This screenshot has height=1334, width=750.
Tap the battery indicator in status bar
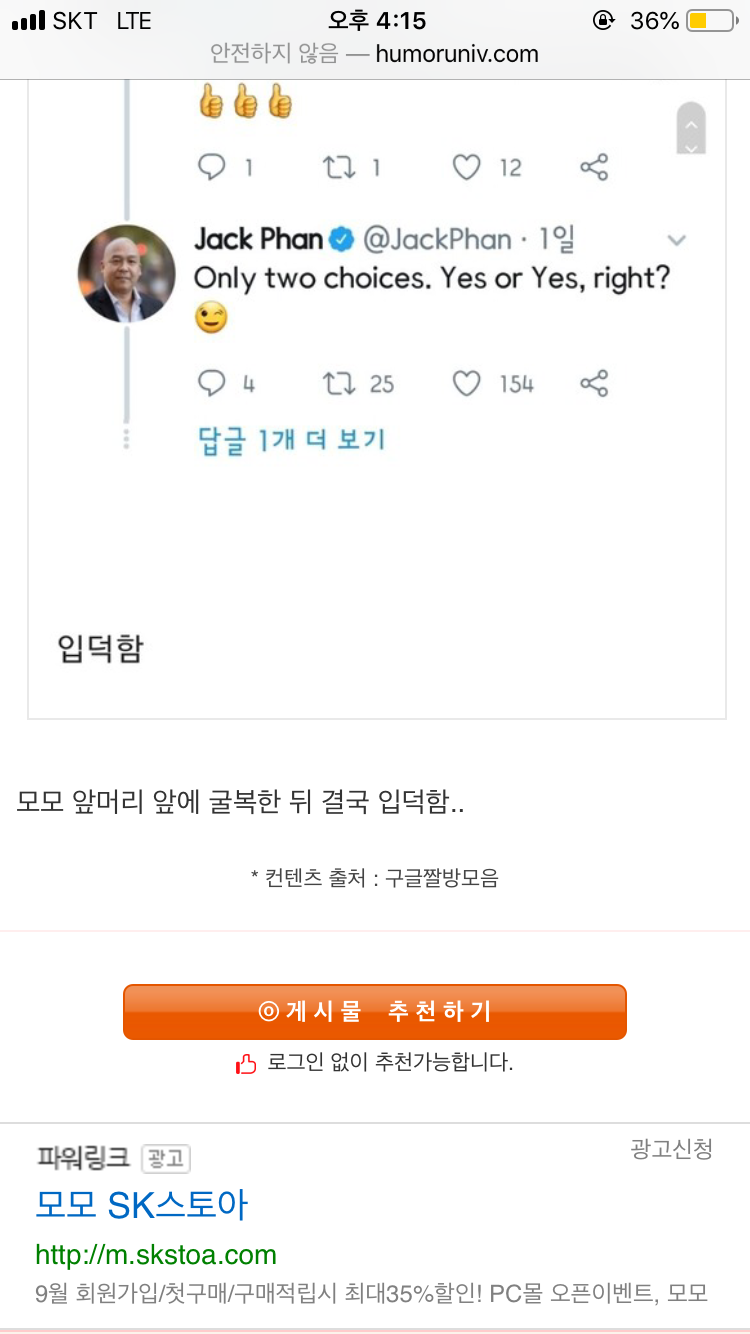click(x=711, y=21)
